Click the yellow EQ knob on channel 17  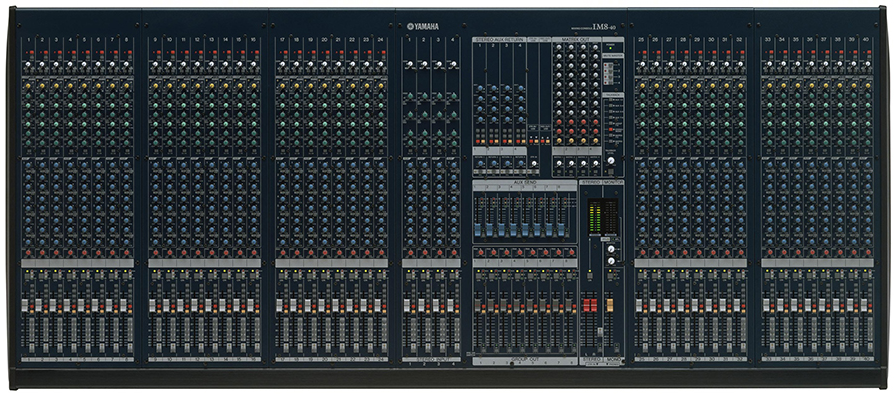[282, 86]
